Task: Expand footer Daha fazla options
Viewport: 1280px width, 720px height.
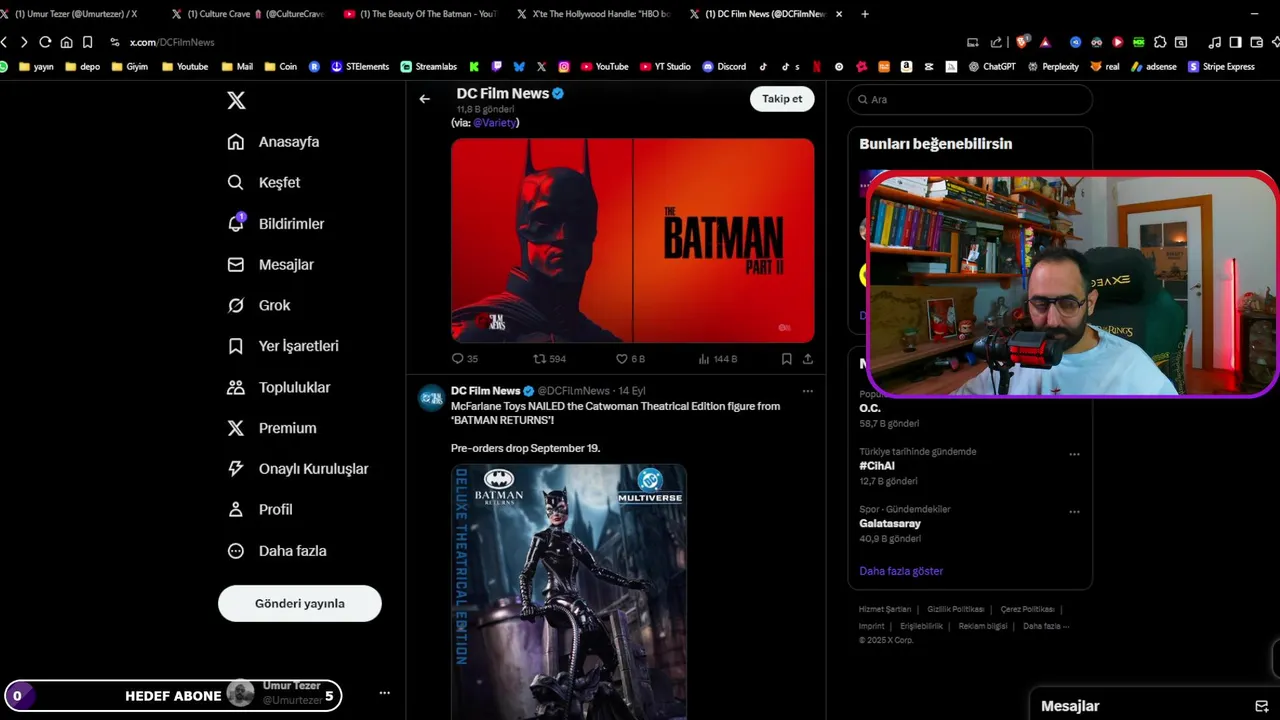Action: [1046, 626]
